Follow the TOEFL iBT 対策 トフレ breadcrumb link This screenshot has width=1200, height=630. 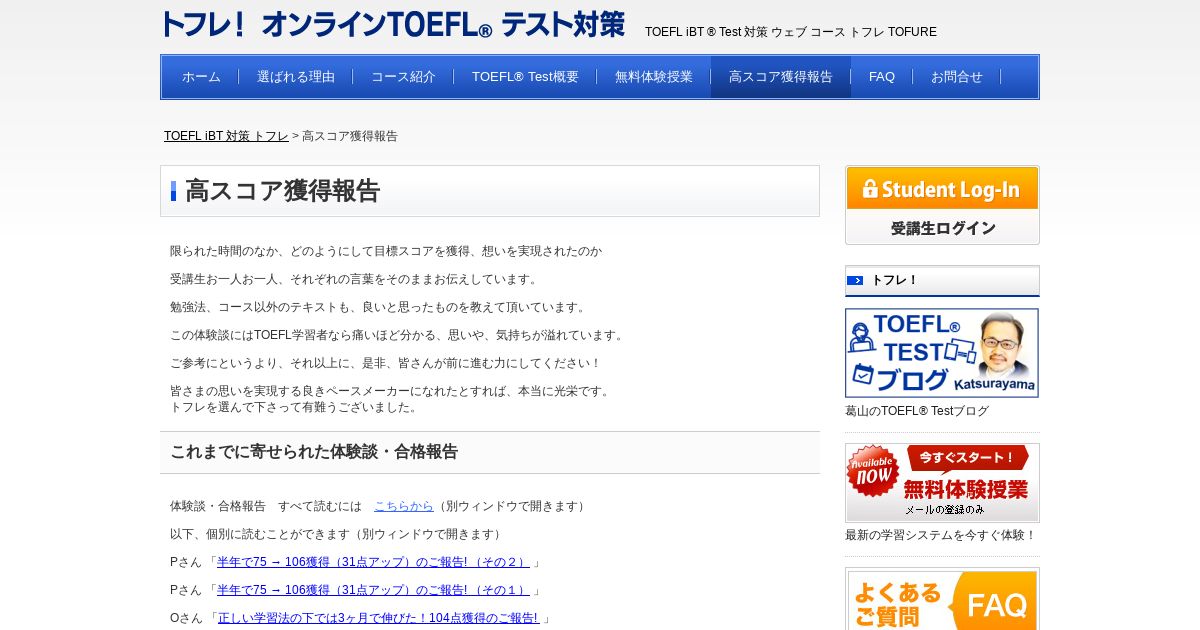click(x=226, y=136)
